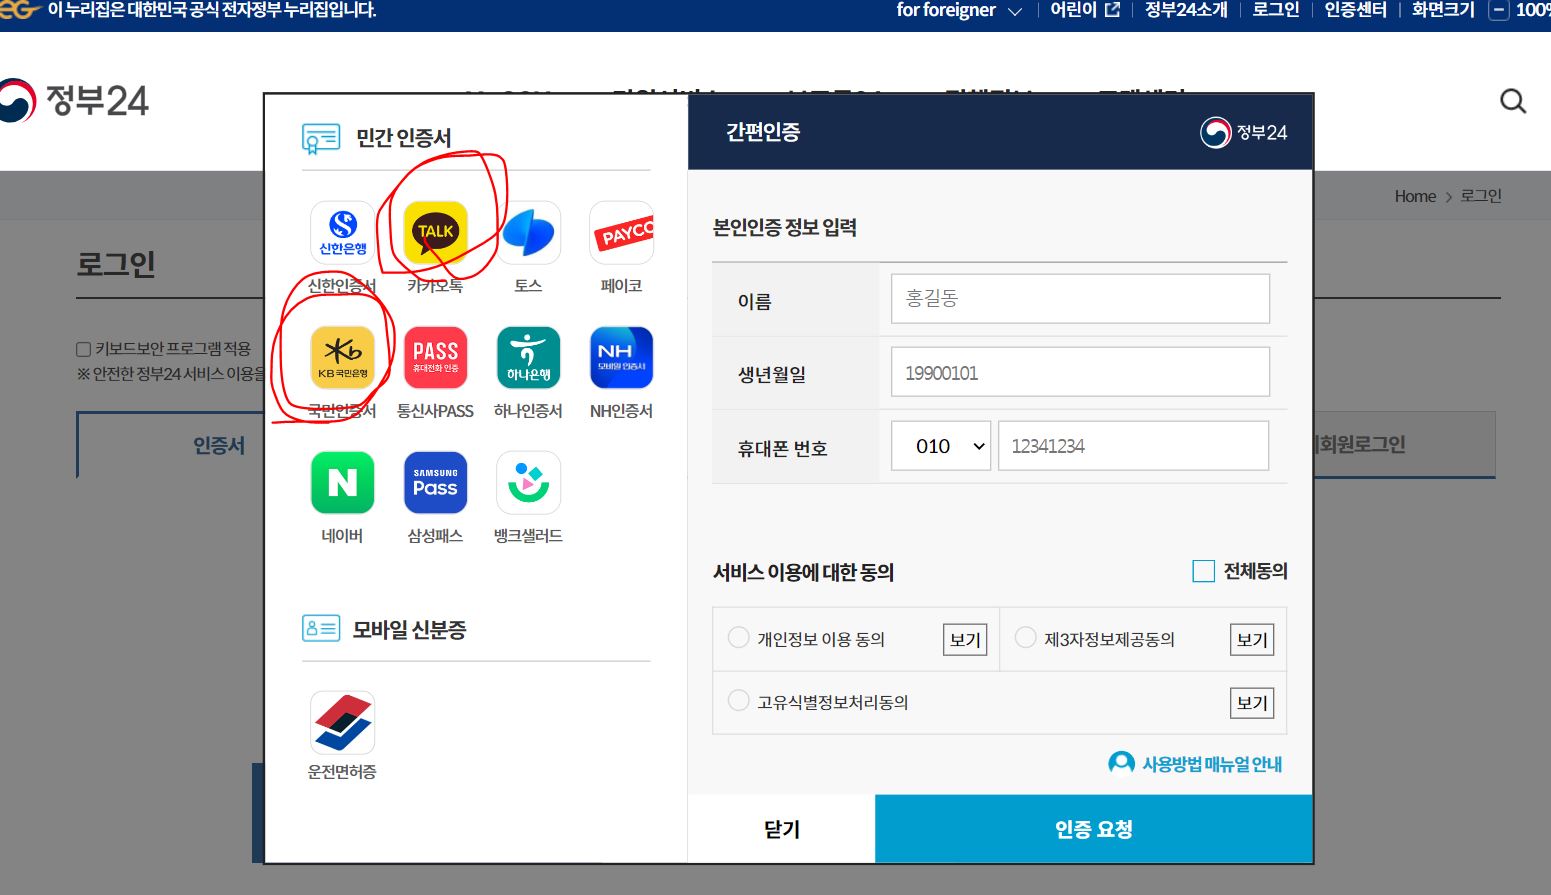Image resolution: width=1551 pixels, height=895 pixels.
Task: Choose the telecom PASS certificate icon
Action: [x=435, y=358]
